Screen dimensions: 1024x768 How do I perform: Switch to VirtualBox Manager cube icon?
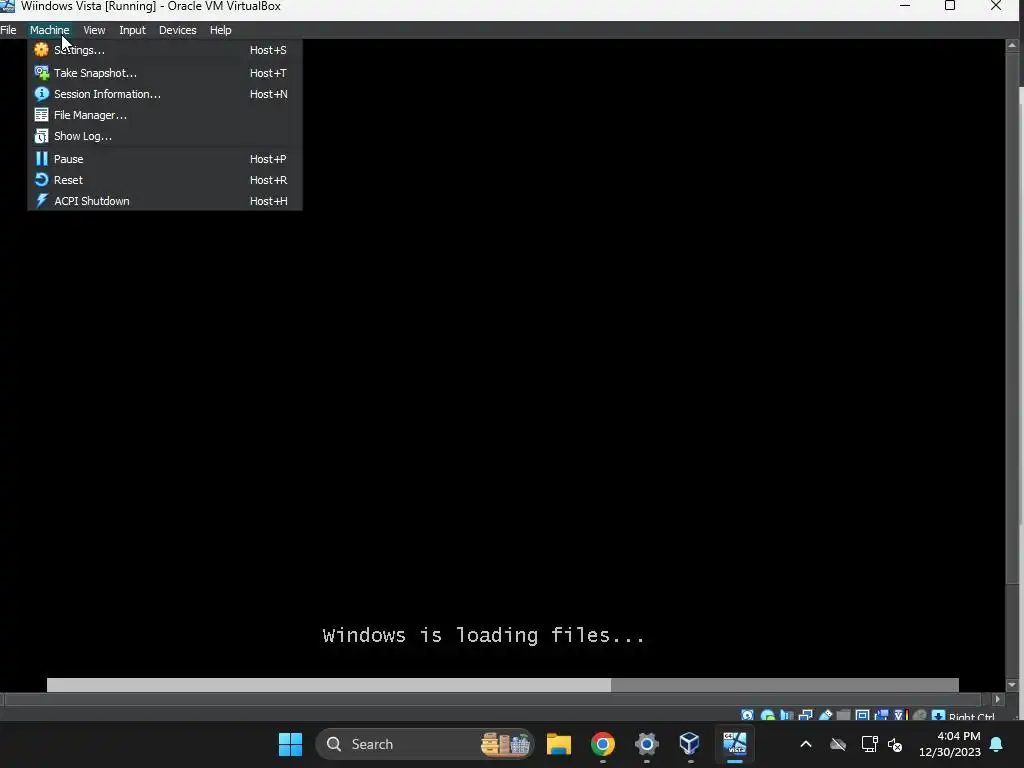690,744
